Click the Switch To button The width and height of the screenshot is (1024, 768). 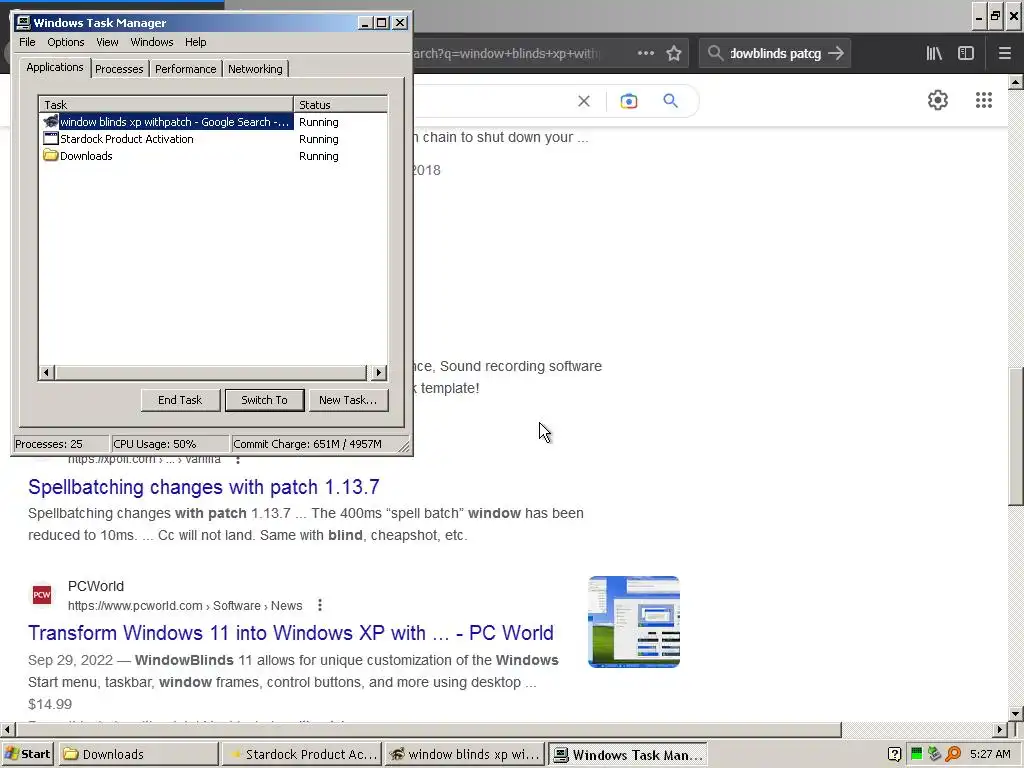click(x=264, y=400)
